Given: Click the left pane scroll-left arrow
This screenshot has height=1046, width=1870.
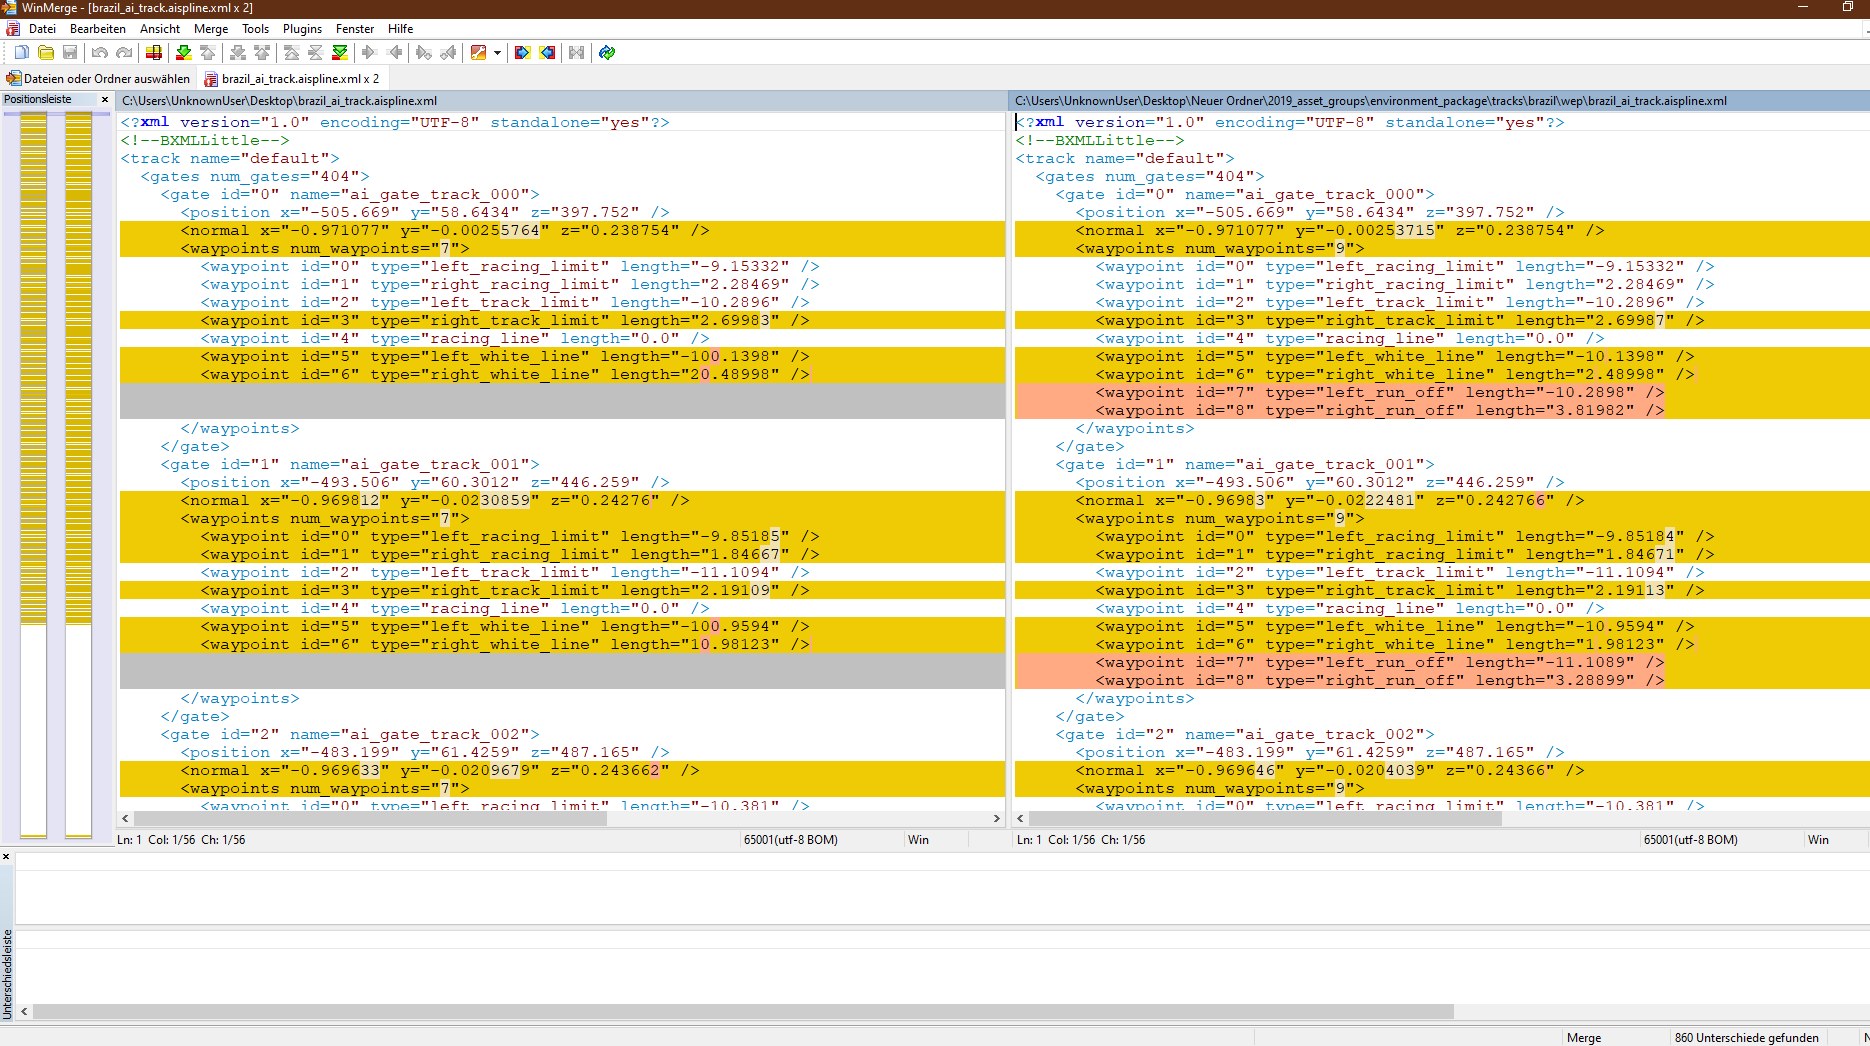Looking at the screenshot, I should pyautogui.click(x=124, y=818).
